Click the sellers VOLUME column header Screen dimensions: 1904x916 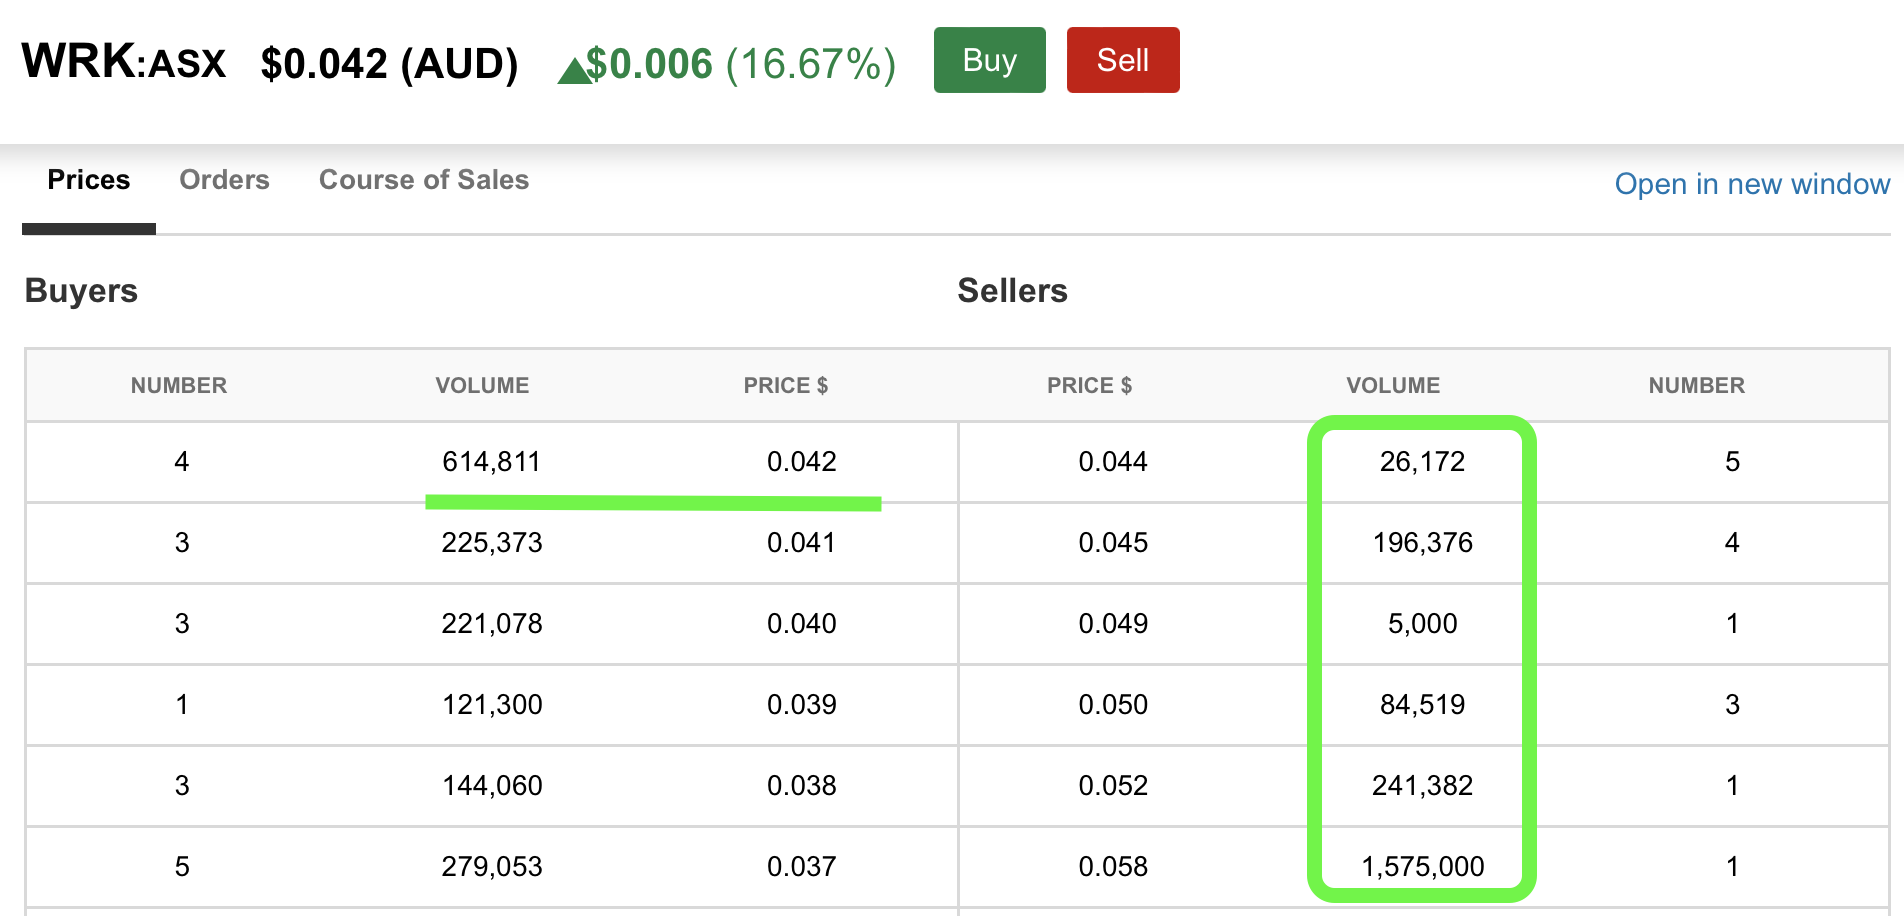[1393, 386]
